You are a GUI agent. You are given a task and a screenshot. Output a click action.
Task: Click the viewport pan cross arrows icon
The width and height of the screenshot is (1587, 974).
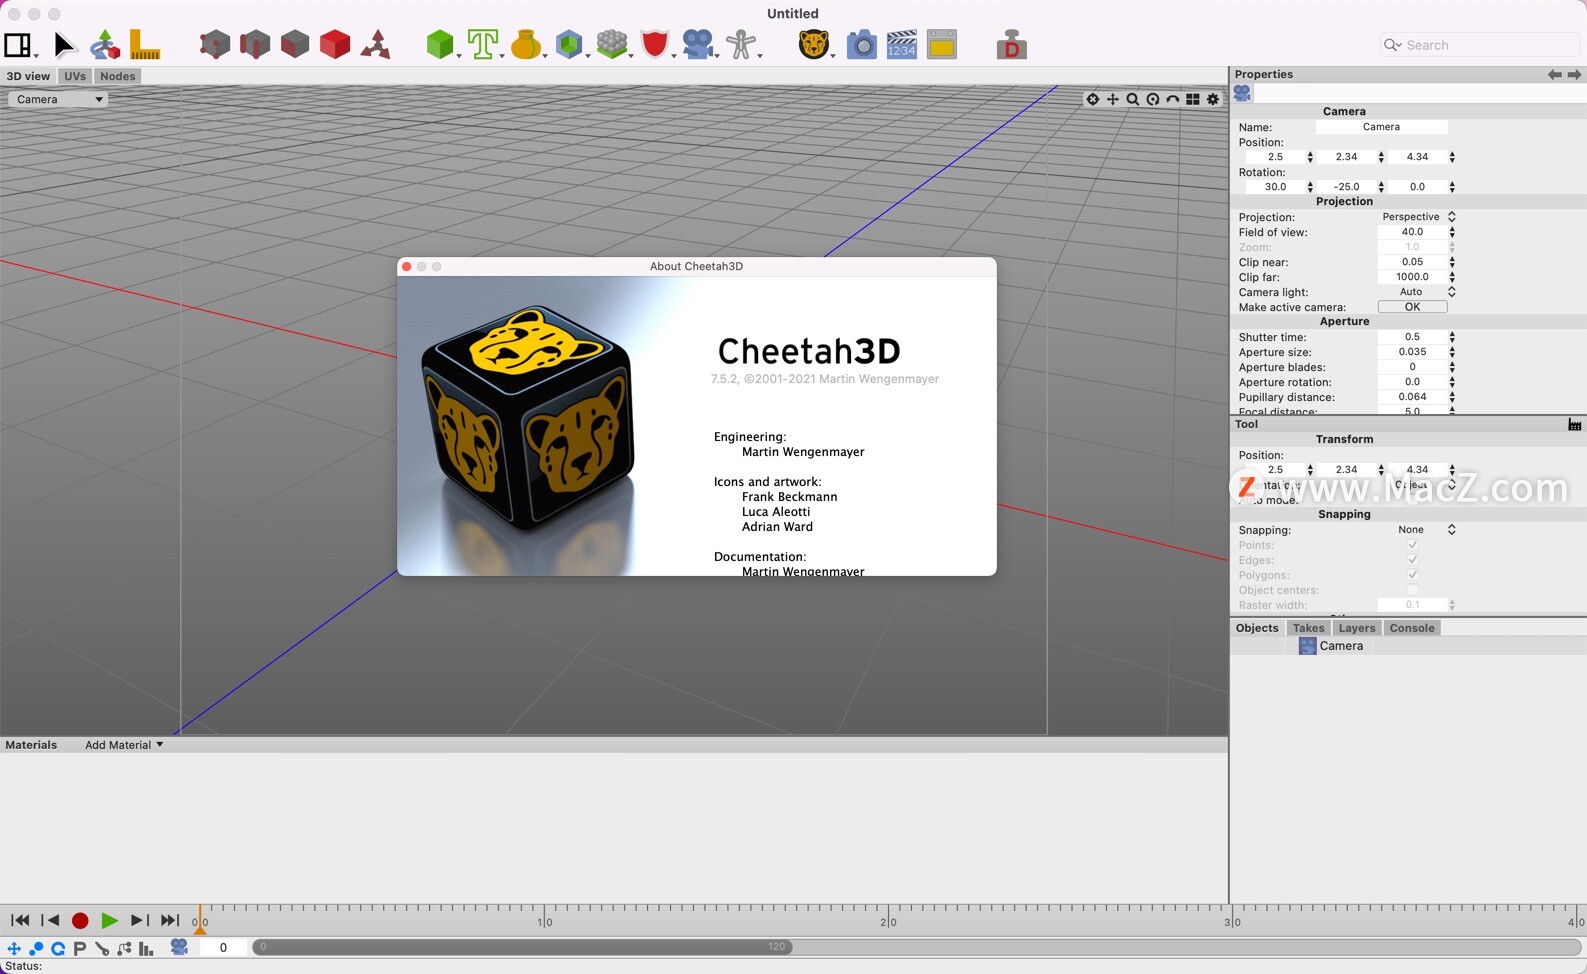1112,99
